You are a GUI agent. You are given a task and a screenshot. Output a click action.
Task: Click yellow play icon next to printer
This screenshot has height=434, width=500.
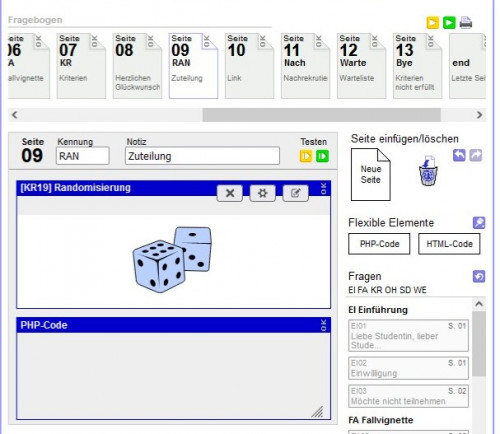pos(433,23)
